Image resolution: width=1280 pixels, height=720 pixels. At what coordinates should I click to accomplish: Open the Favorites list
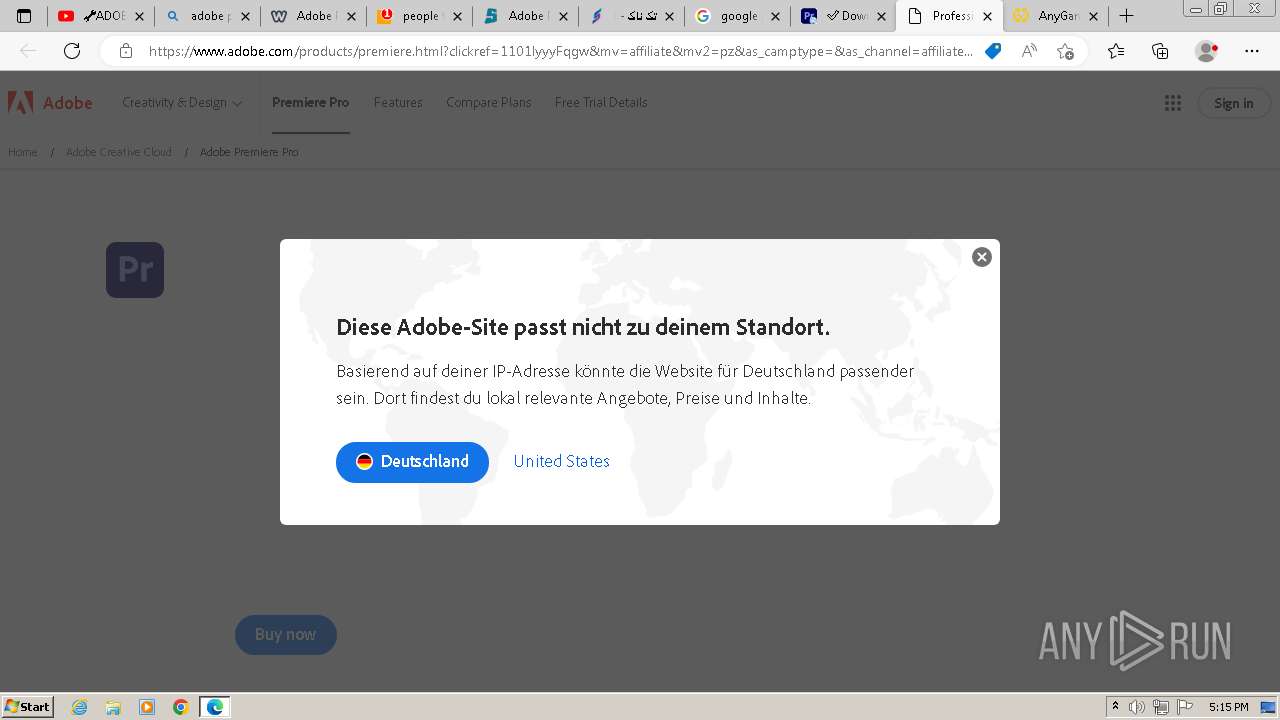[1116, 51]
